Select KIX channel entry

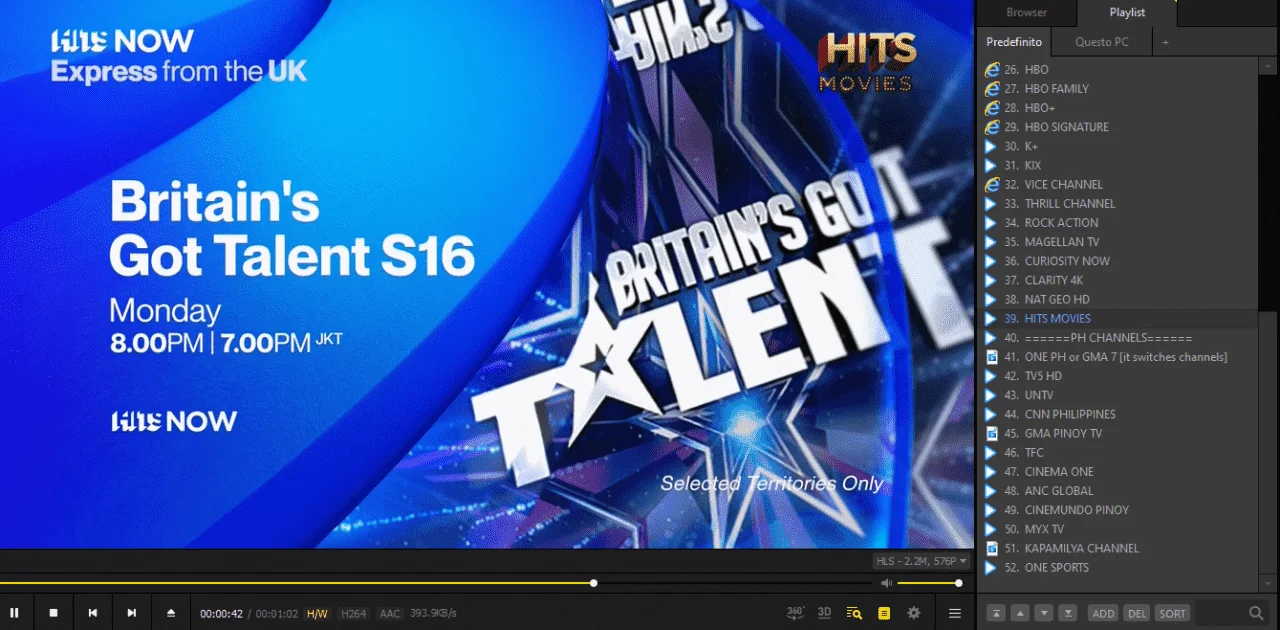tap(1120, 165)
